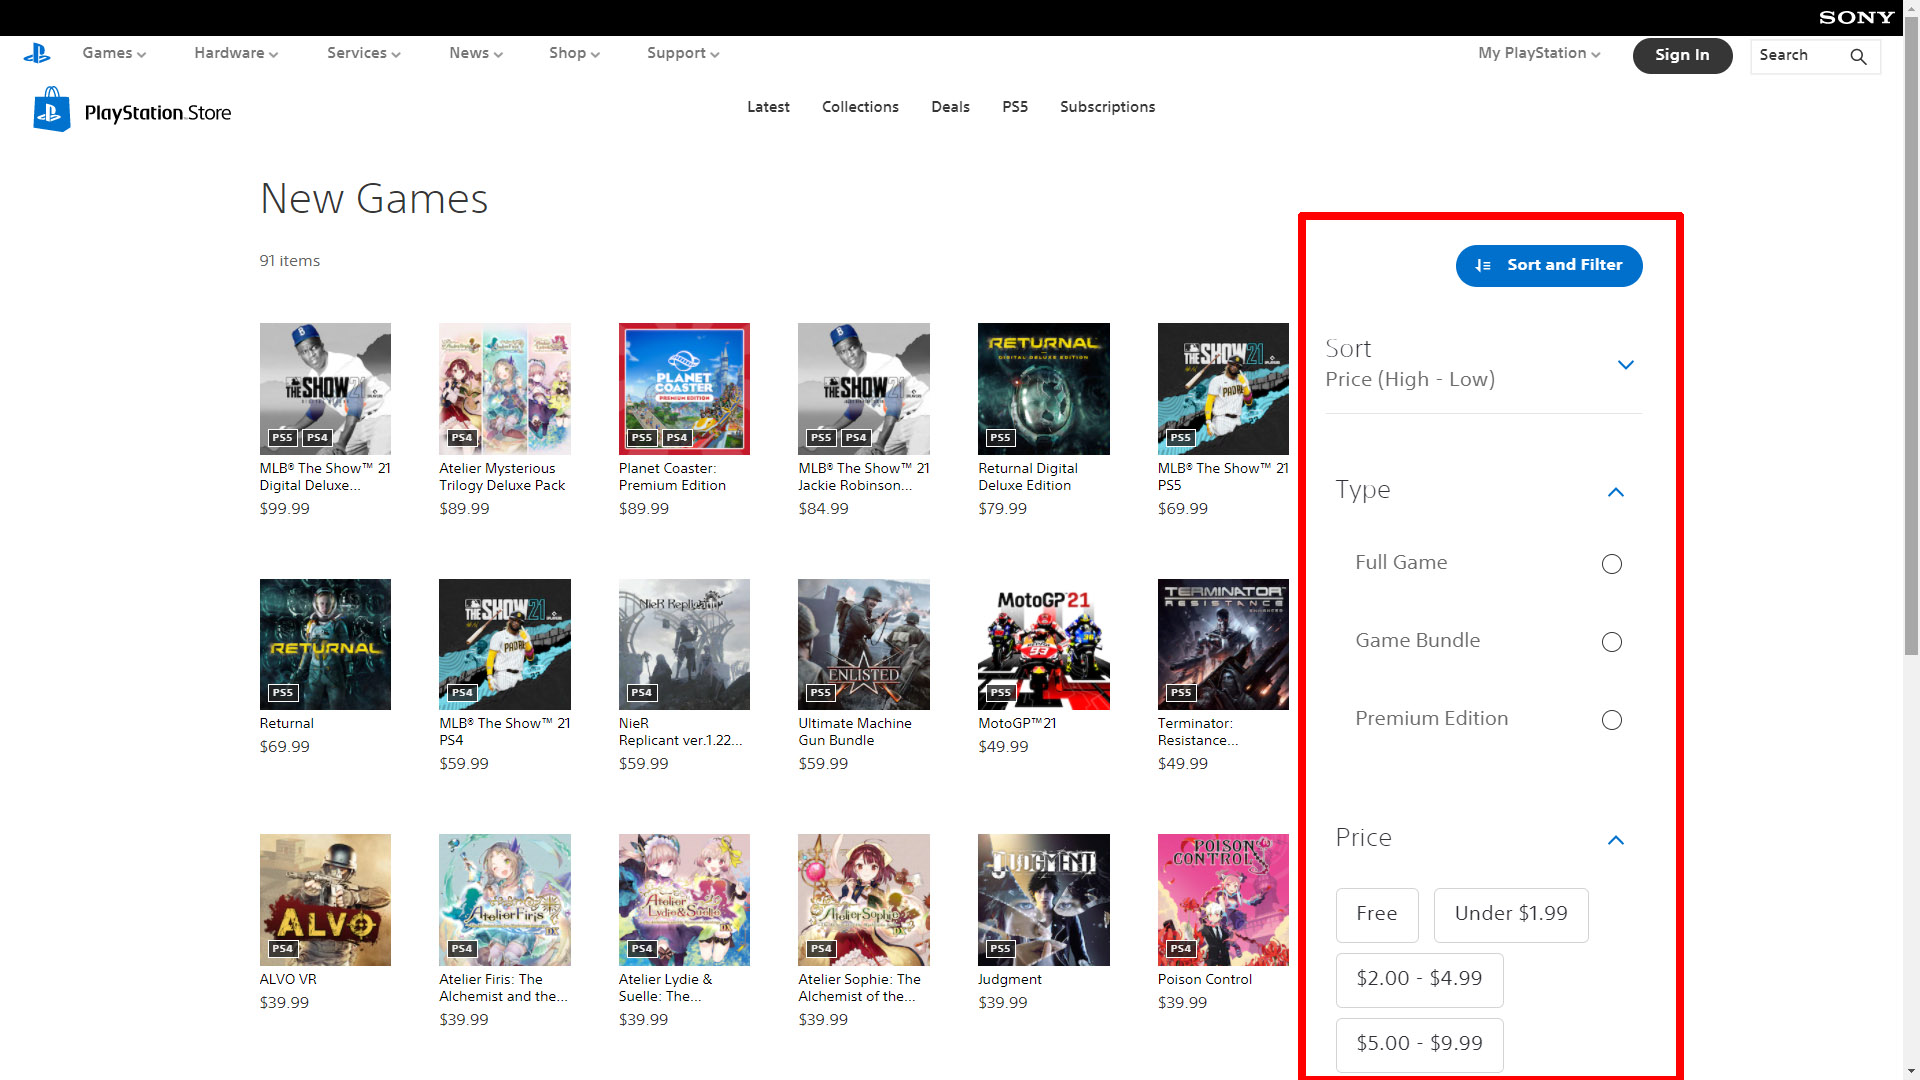Click the Sign In button
This screenshot has width=1920, height=1080.
(x=1682, y=55)
